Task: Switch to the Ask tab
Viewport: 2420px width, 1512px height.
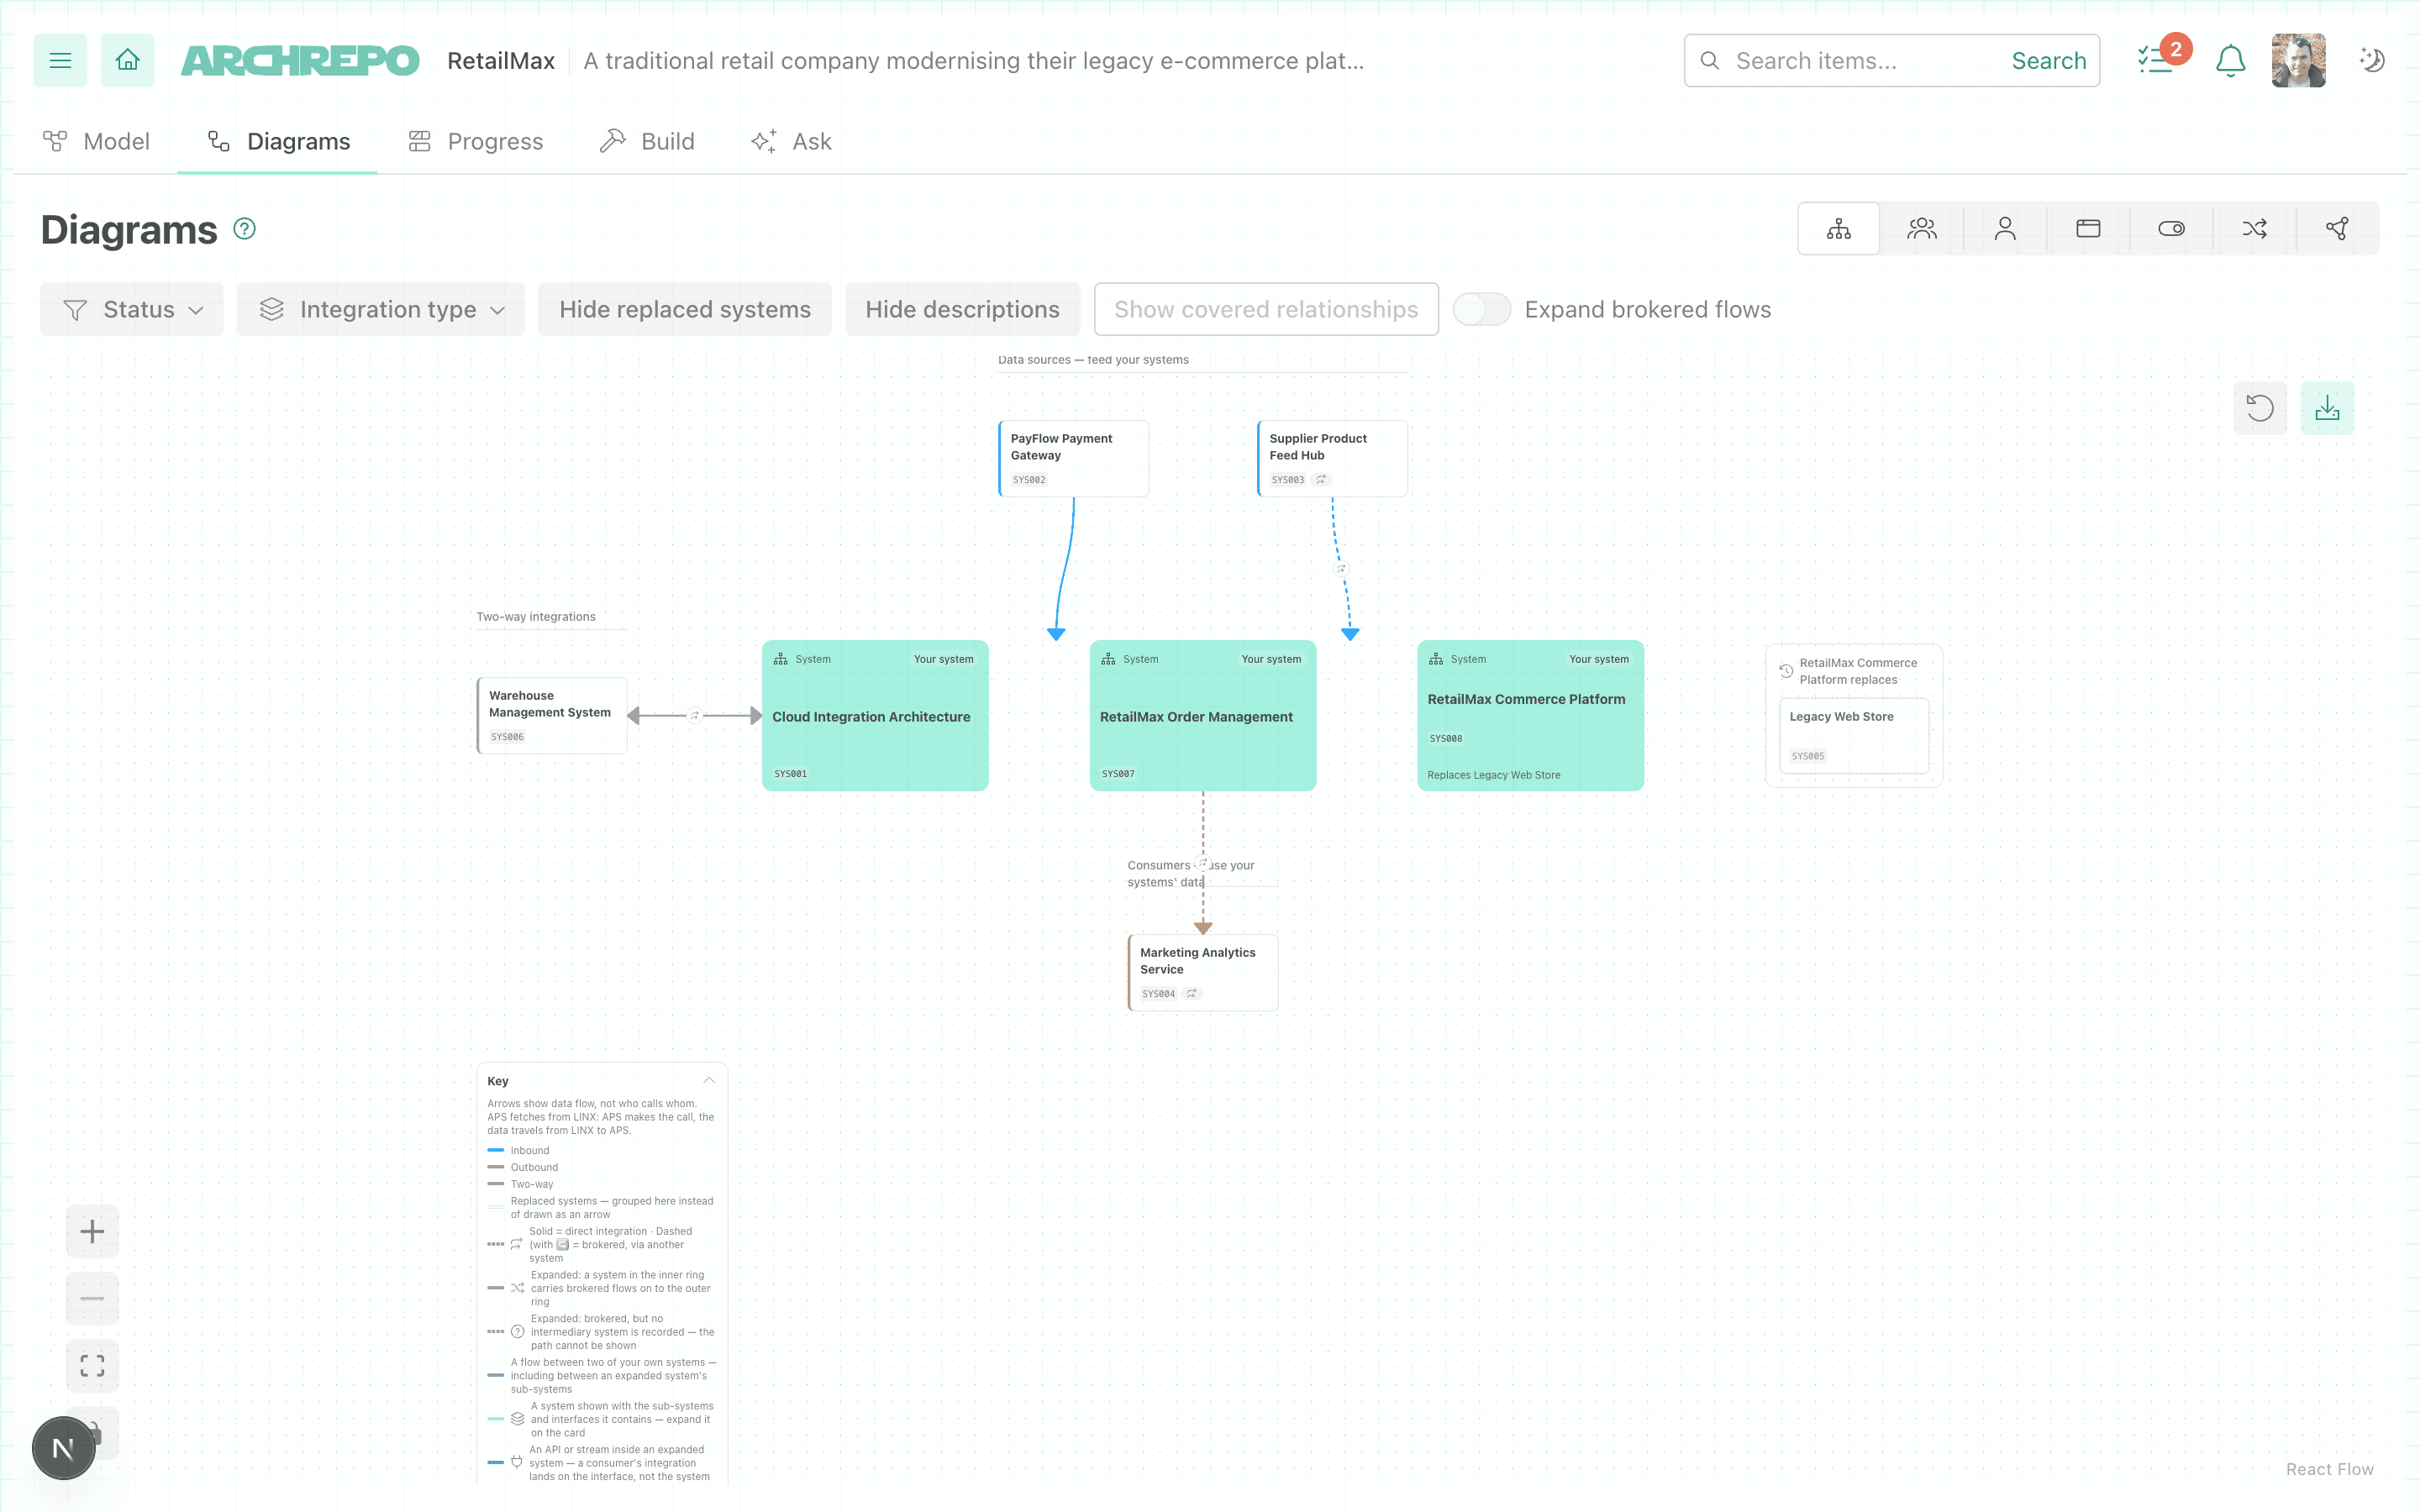Action: [791, 141]
